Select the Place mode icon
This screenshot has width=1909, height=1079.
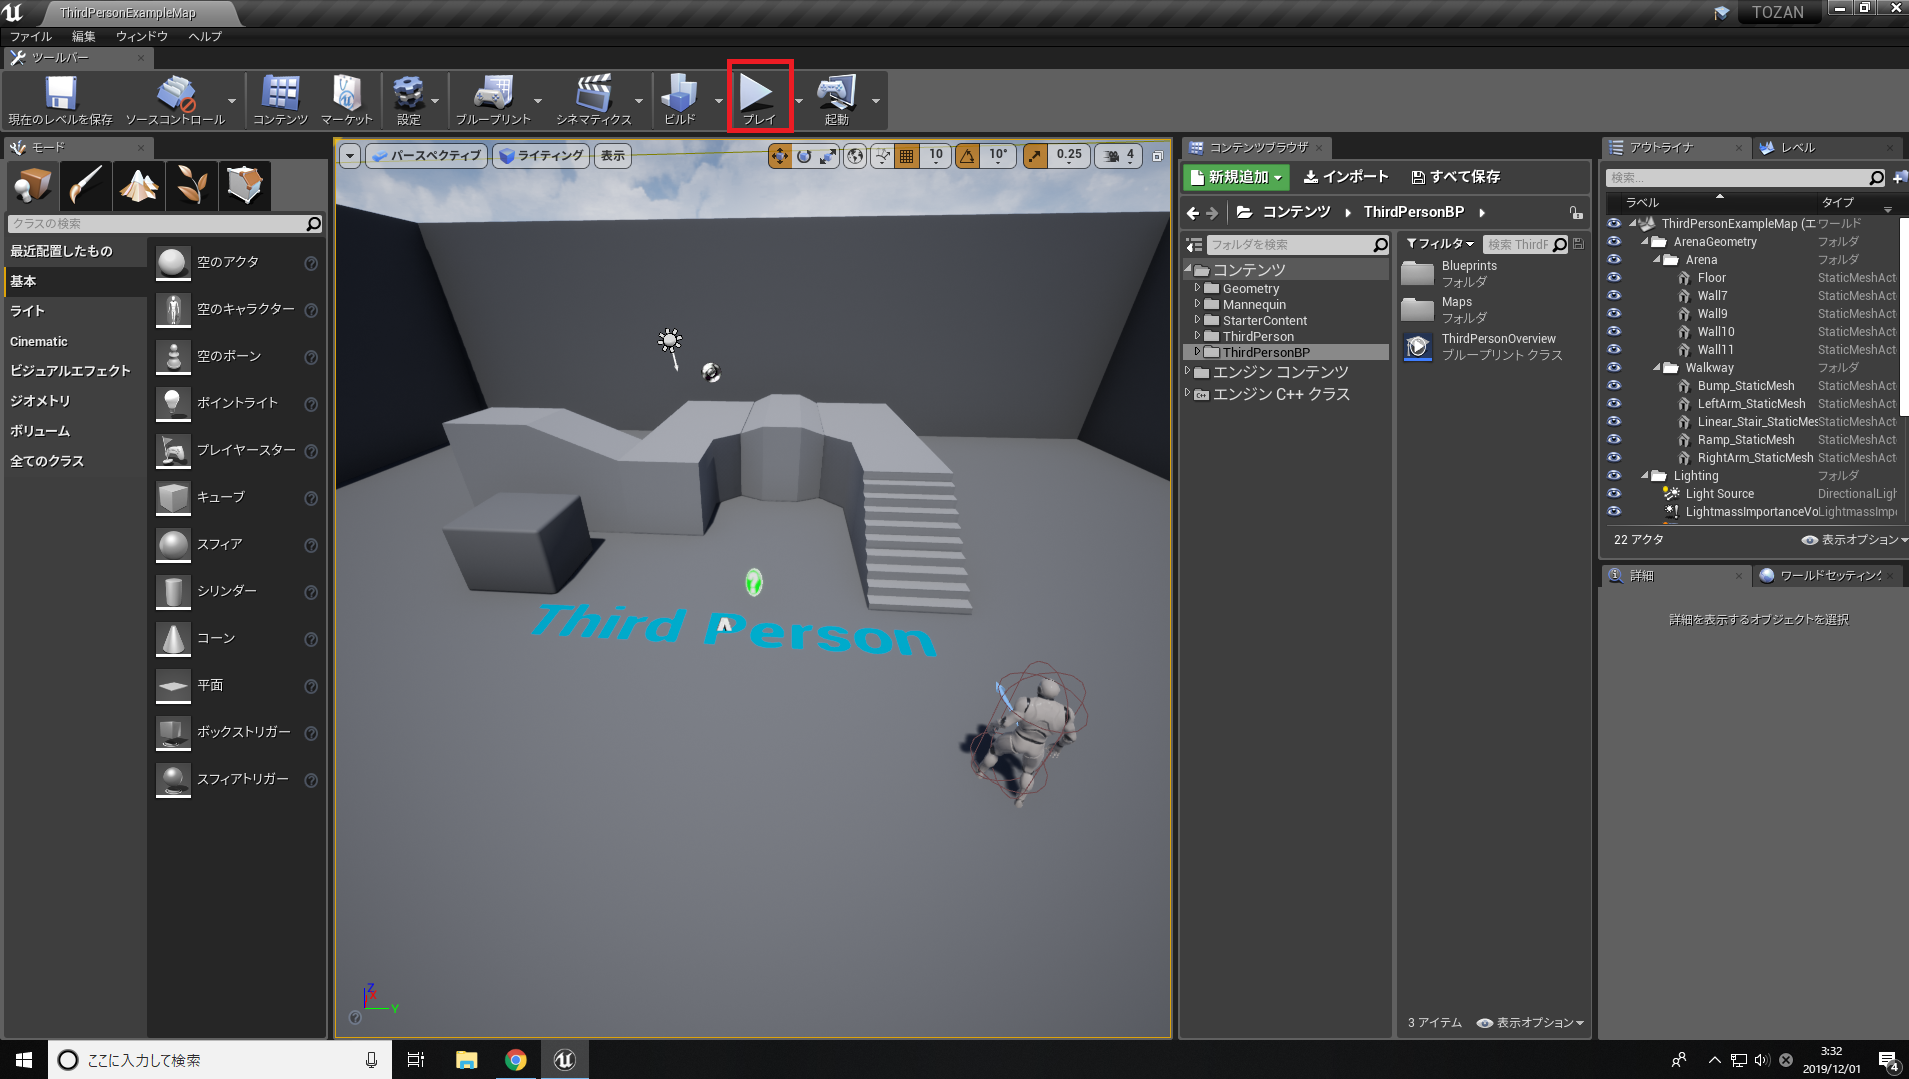[x=33, y=185]
